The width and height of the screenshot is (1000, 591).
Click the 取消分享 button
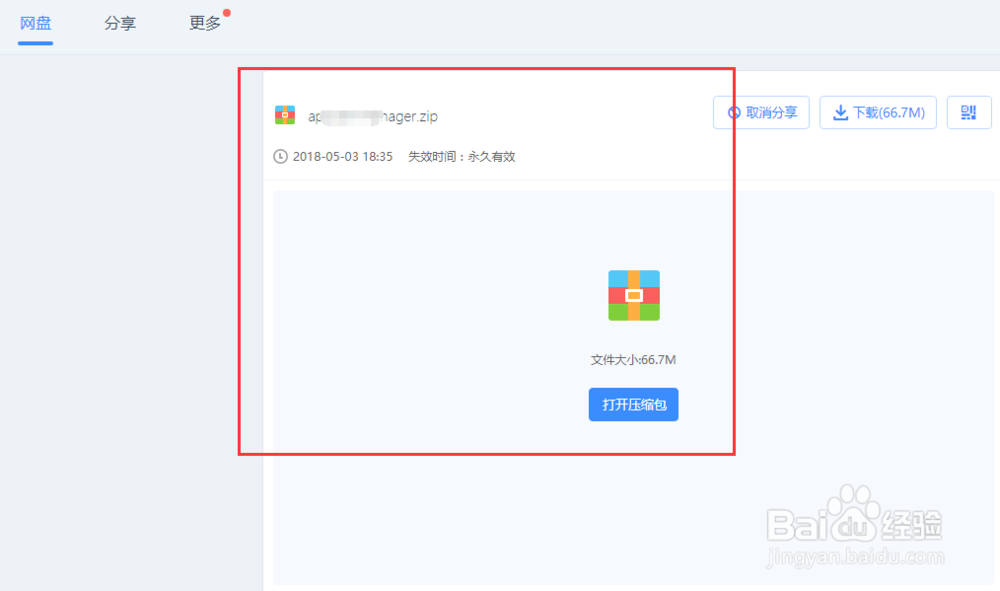(761, 112)
